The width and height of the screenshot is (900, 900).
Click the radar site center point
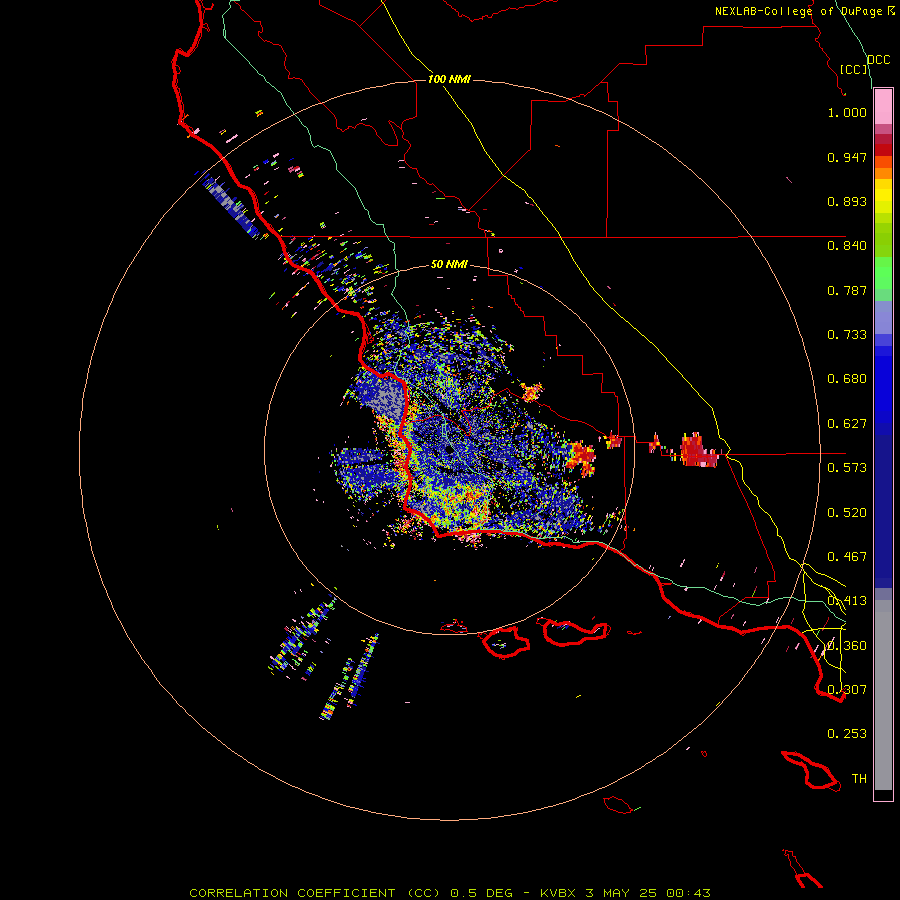(x=448, y=451)
